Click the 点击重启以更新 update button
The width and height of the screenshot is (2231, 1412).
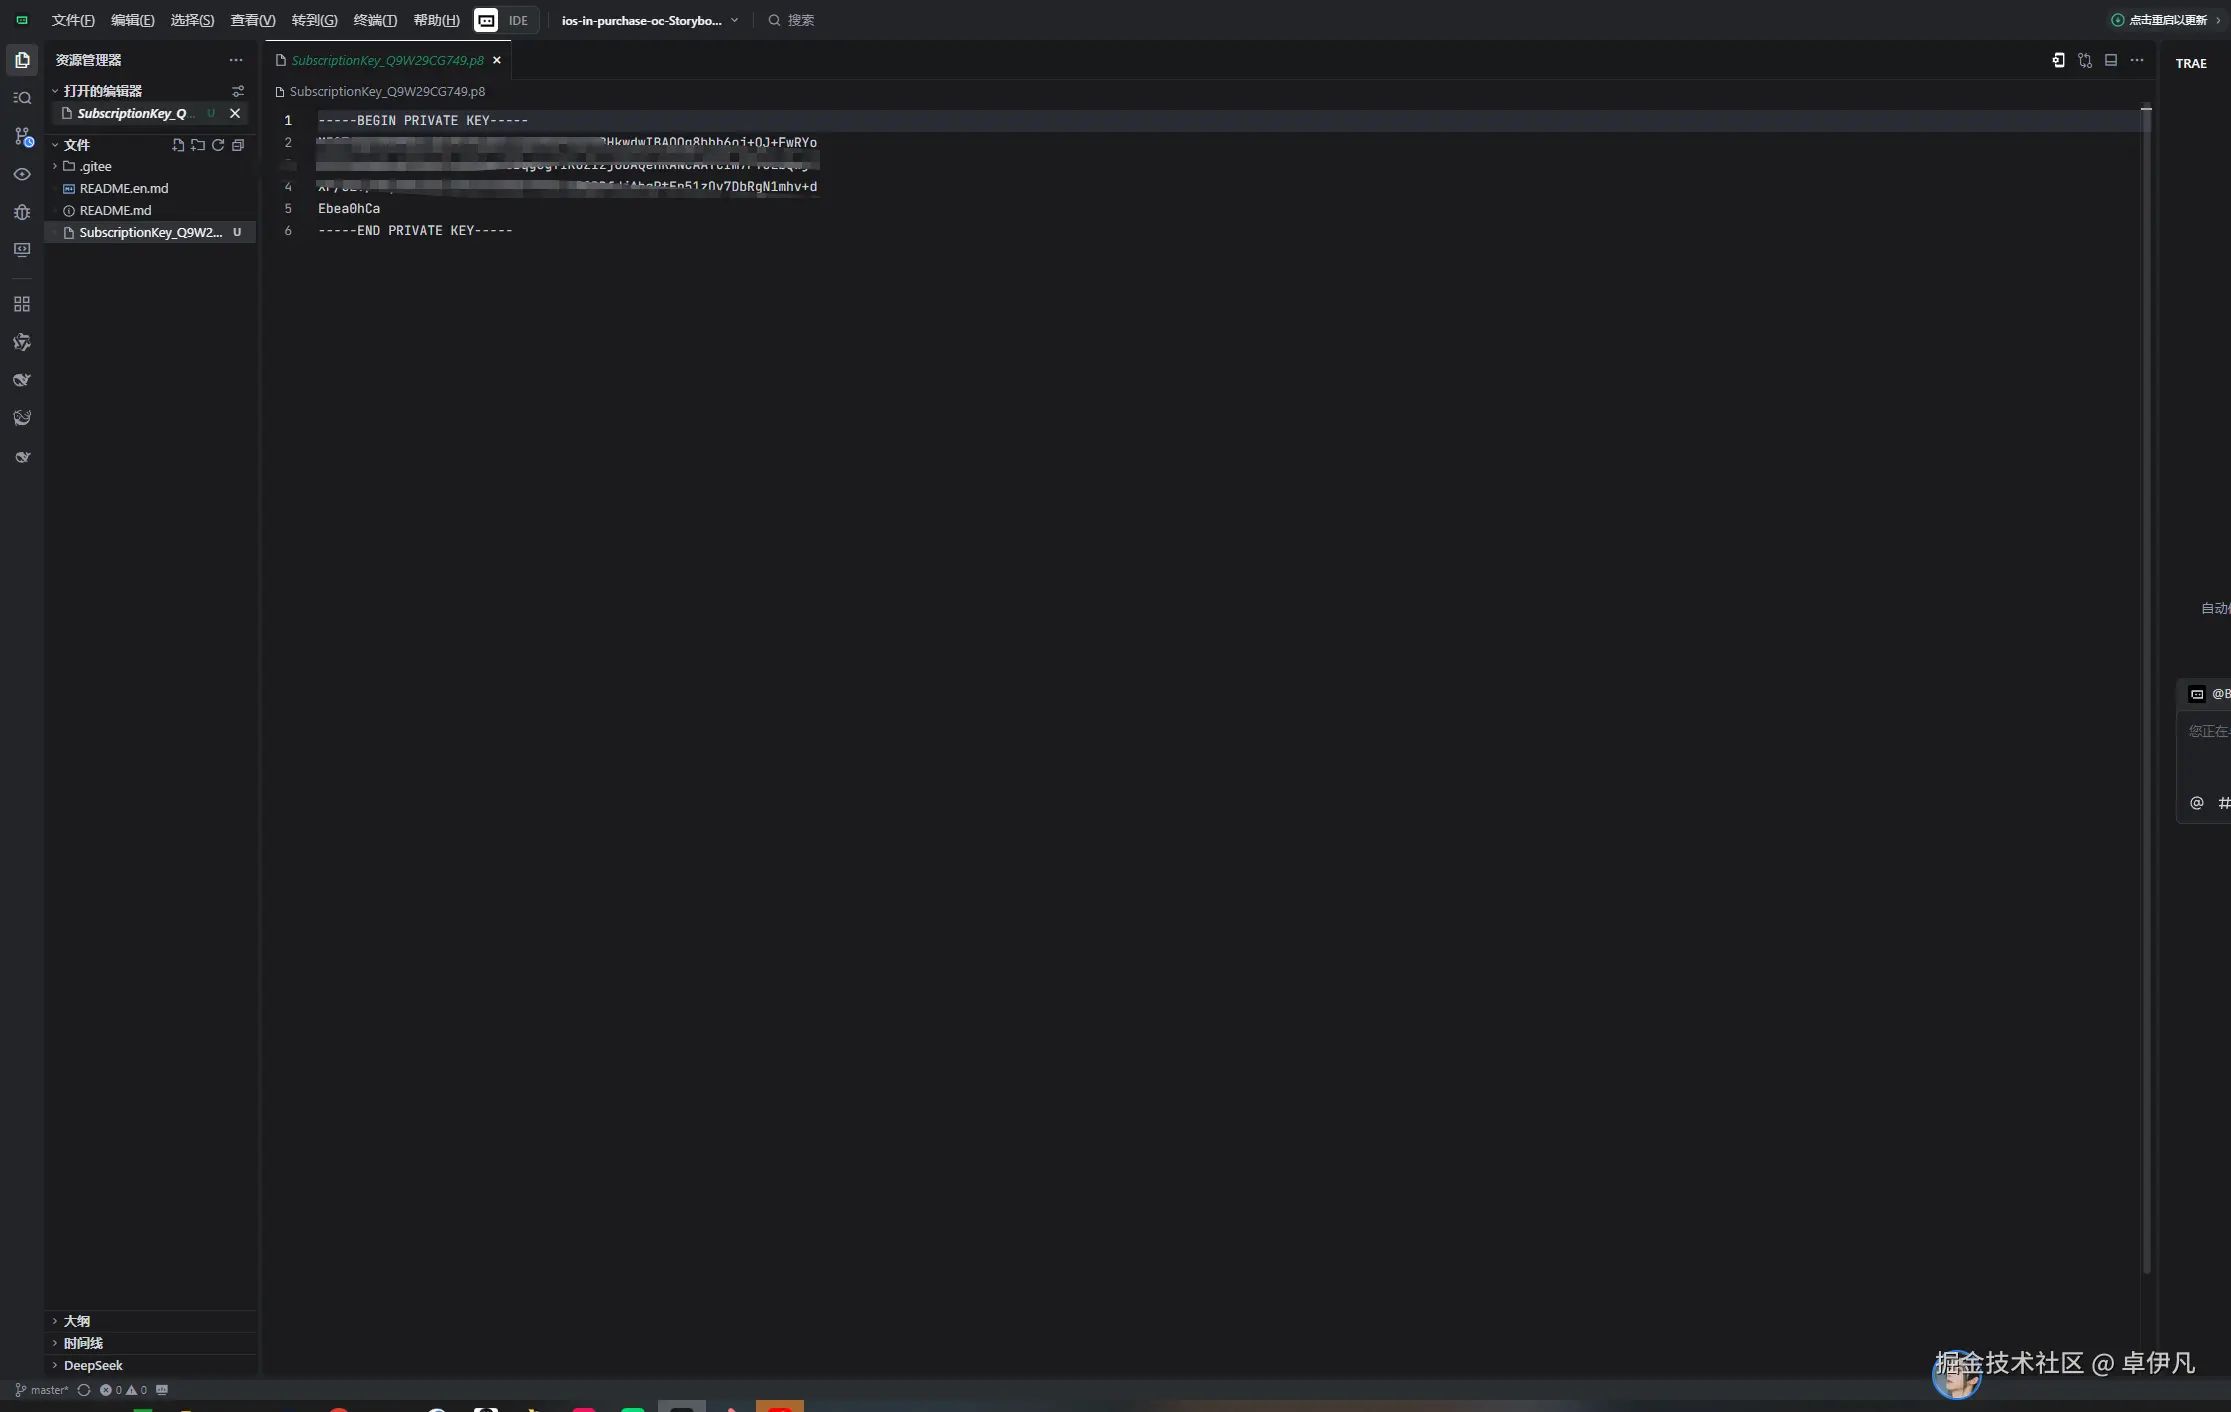[x=2166, y=20]
